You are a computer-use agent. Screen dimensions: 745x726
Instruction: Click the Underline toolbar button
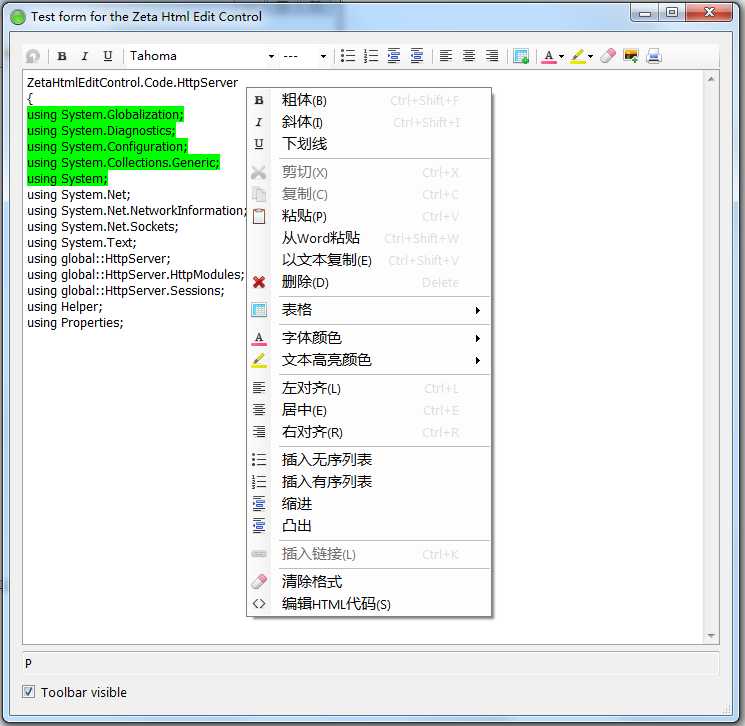(x=108, y=56)
